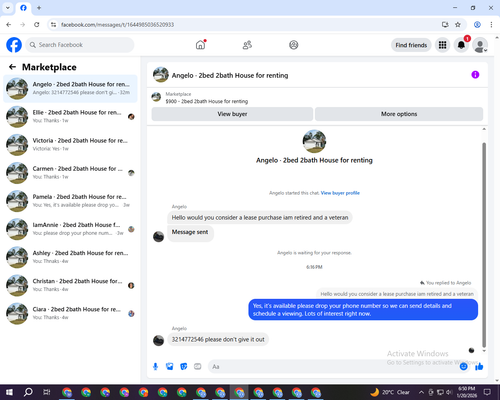Screen dimensions: 500x400
Task: Click the site information icon in address bar
Action: [53, 25]
